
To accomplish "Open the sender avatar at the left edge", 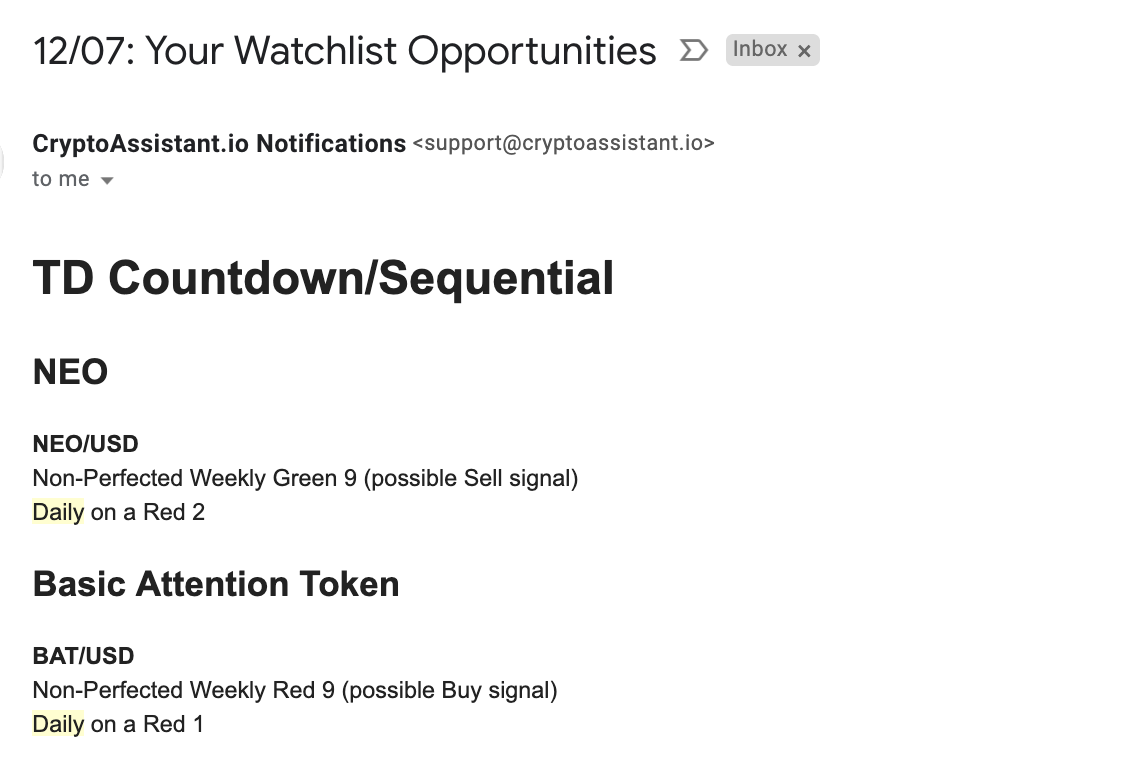I will (x=1, y=161).
